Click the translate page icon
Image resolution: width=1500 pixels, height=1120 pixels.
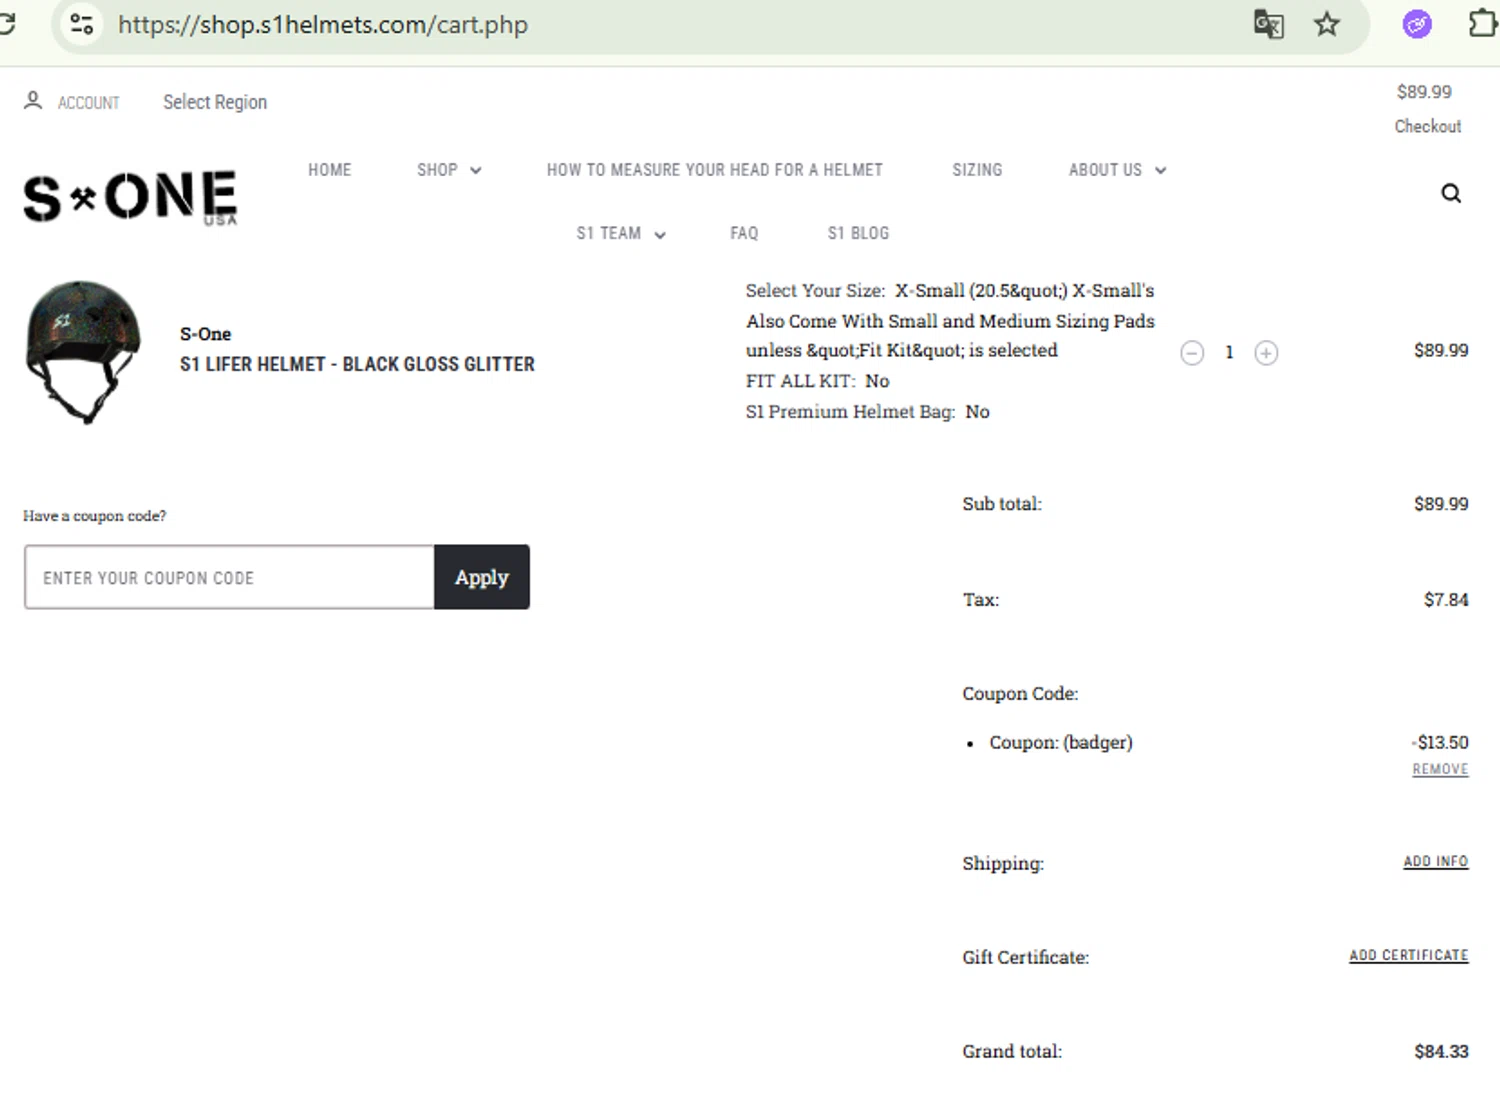(x=1269, y=24)
